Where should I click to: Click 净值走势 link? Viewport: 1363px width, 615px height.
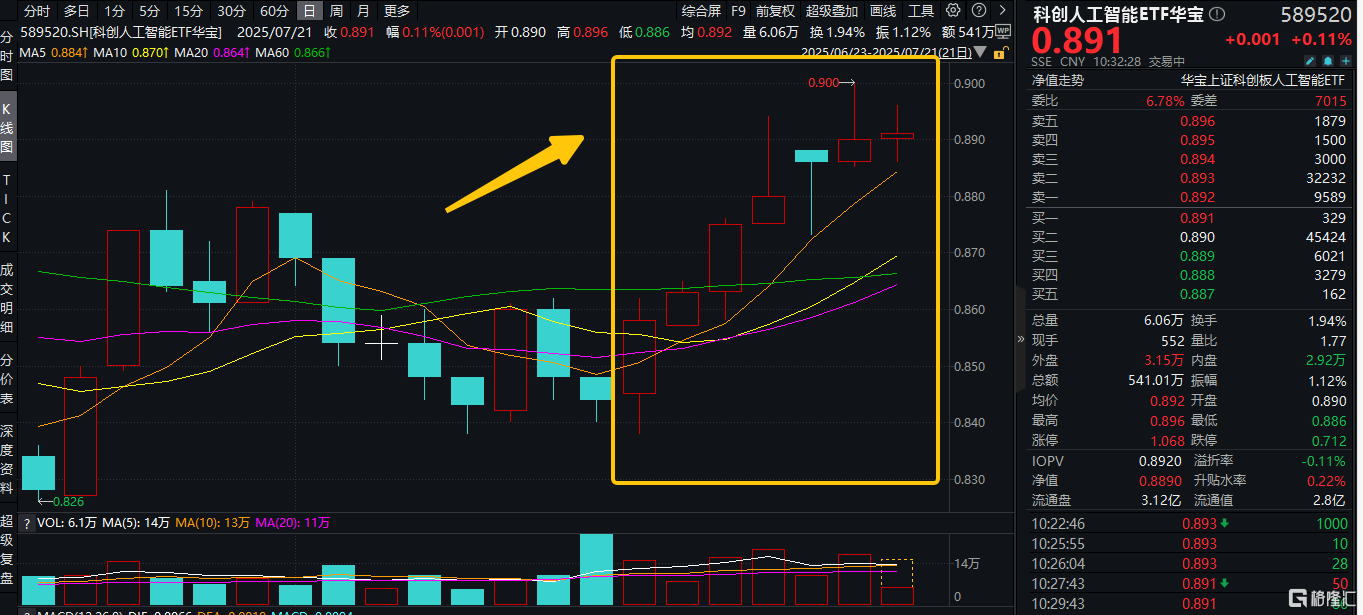click(x=1058, y=80)
